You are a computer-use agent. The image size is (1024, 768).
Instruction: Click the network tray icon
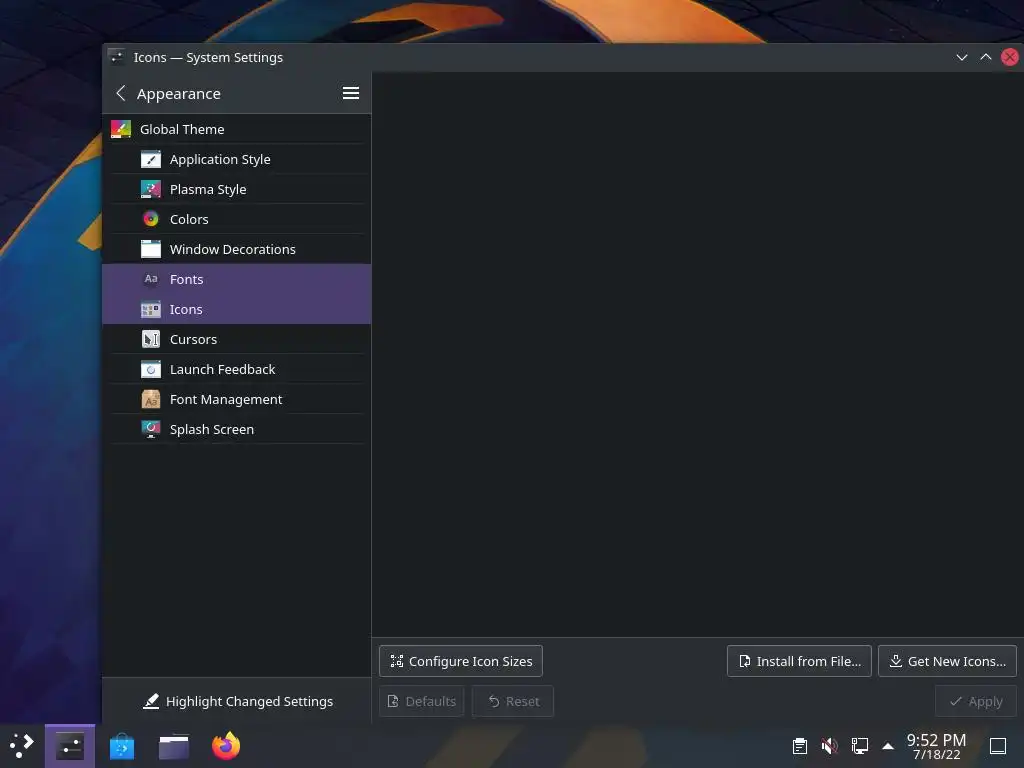(x=860, y=746)
